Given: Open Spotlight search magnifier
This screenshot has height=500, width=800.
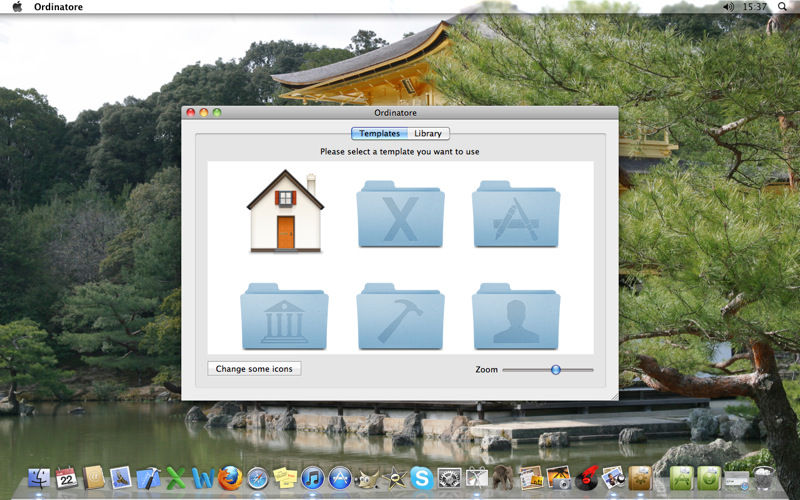Looking at the screenshot, I should click(782, 7).
